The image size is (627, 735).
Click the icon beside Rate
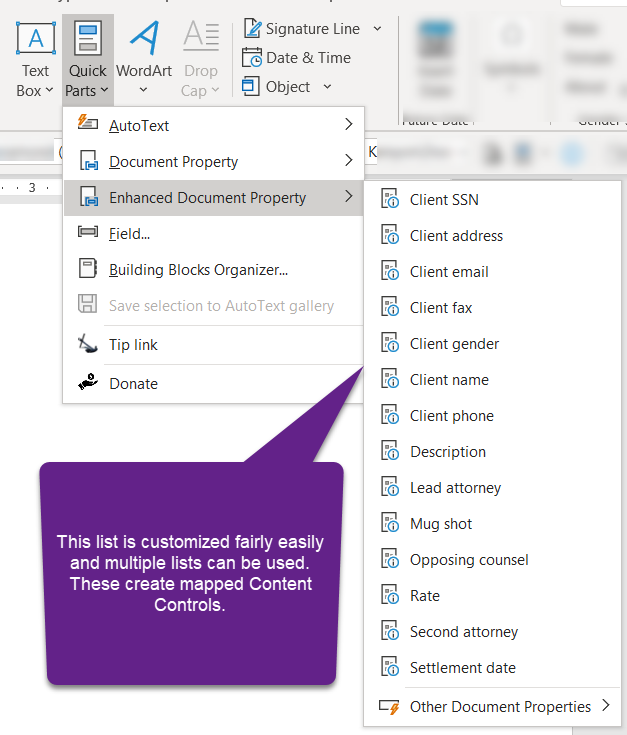pyautogui.click(x=390, y=595)
